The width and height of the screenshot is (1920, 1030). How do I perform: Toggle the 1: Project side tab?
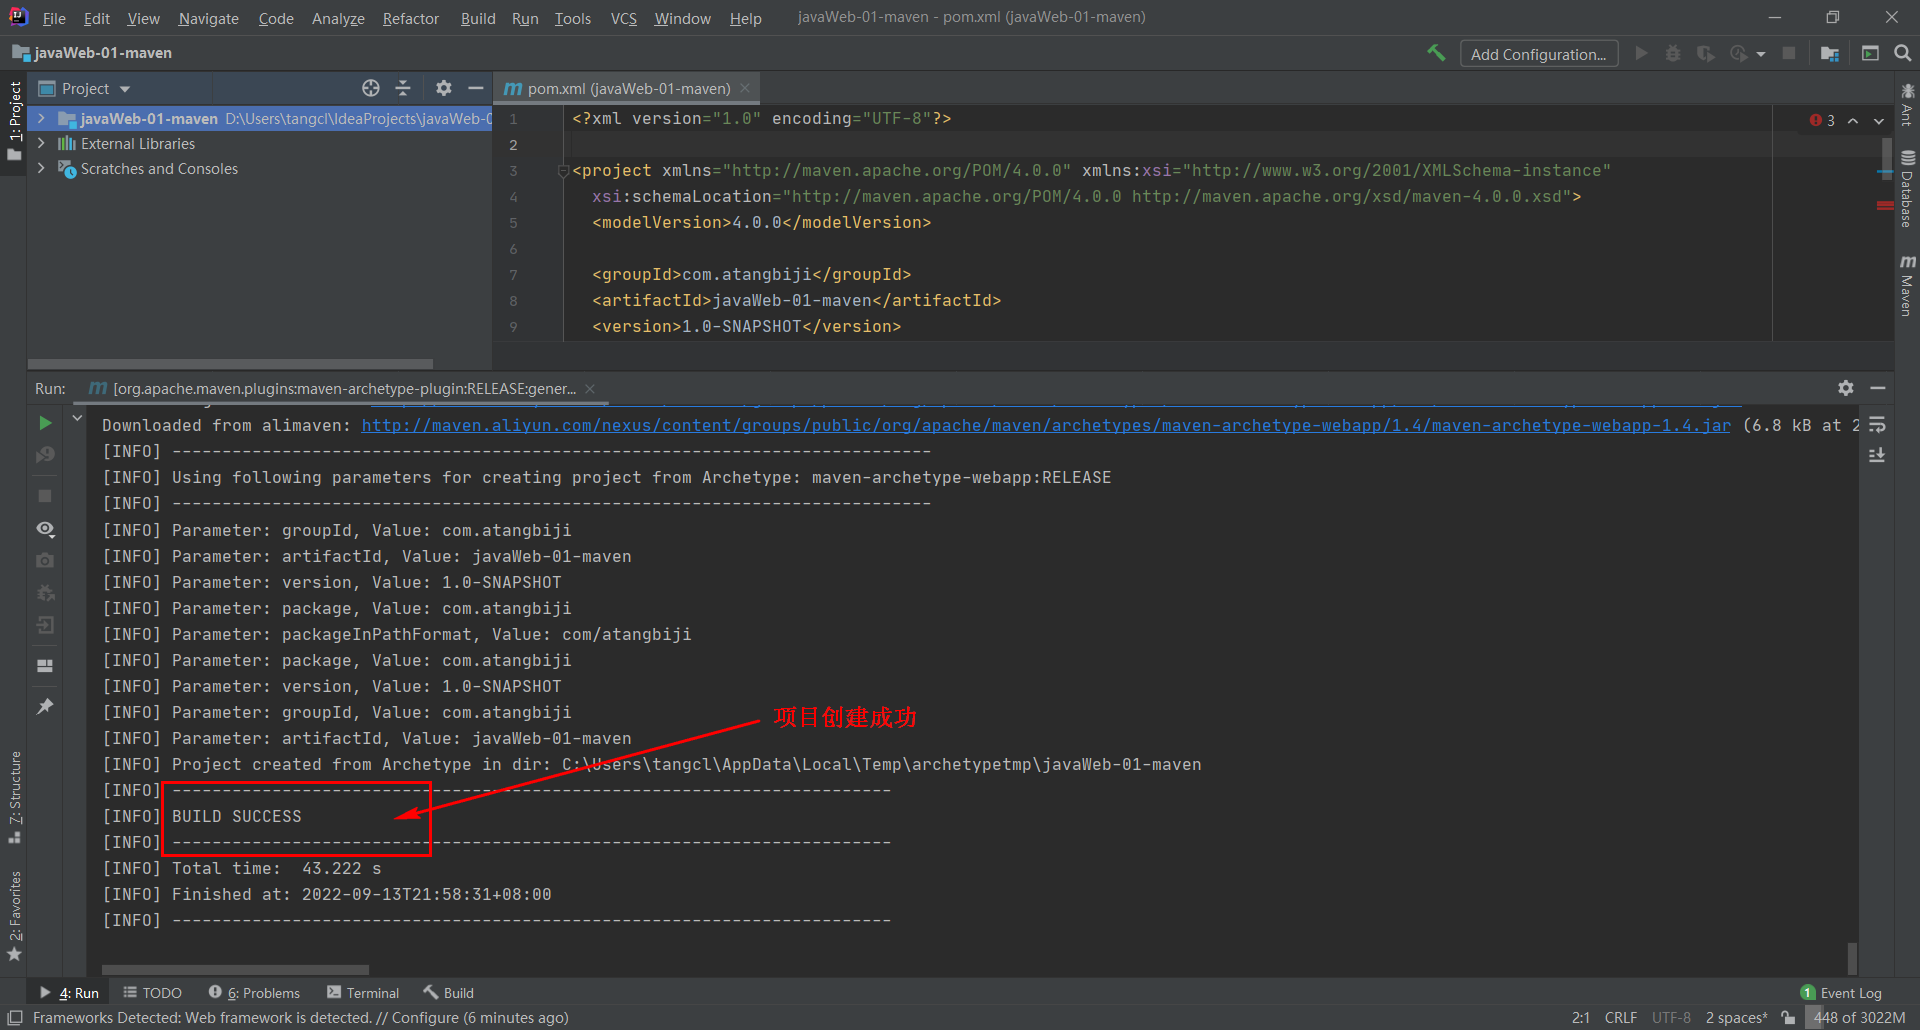(14, 120)
